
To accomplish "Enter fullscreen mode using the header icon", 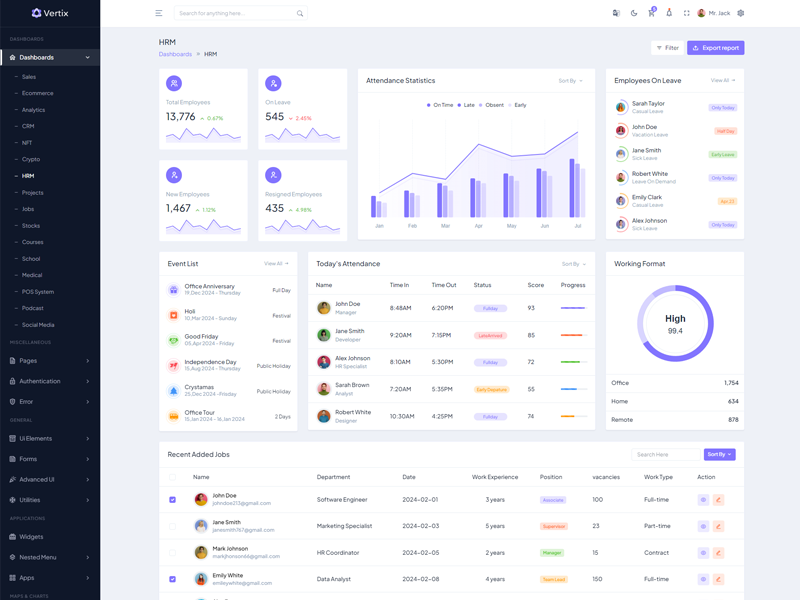I will tap(686, 13).
